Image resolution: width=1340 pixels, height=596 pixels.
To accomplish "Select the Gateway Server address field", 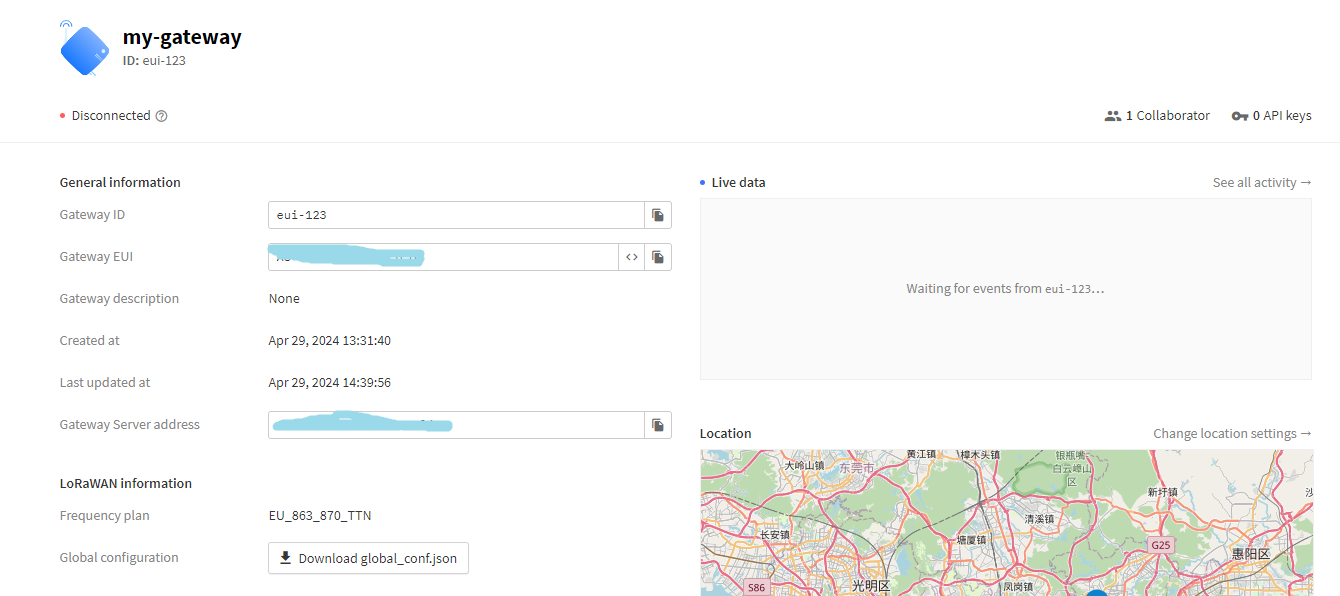I will [456, 425].
